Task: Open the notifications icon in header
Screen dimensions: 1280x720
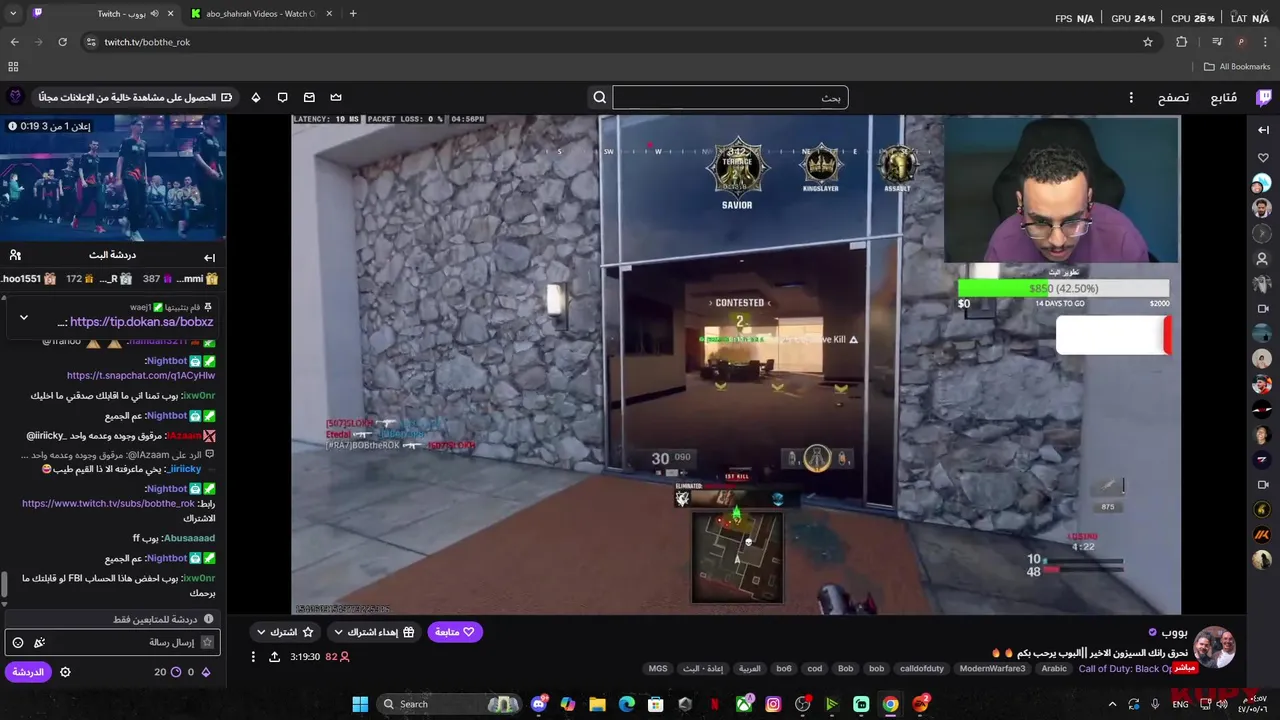Action: pyautogui.click(x=282, y=97)
